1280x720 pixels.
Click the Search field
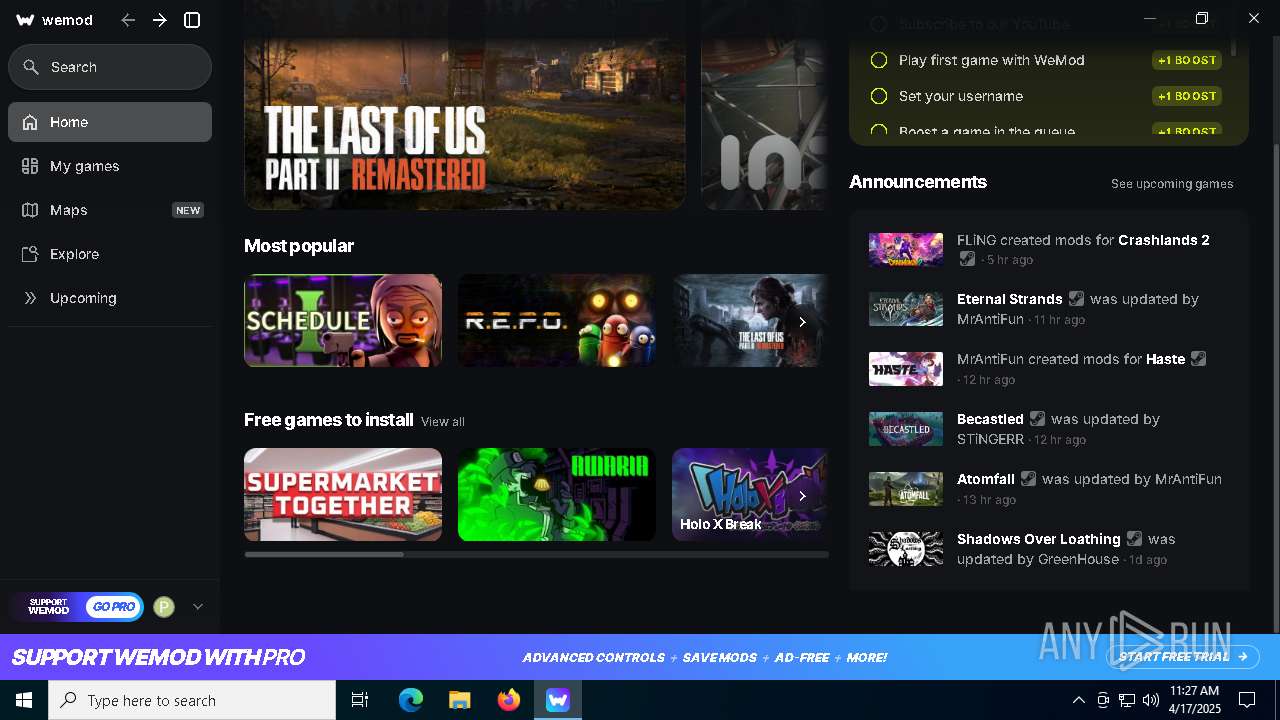point(110,67)
